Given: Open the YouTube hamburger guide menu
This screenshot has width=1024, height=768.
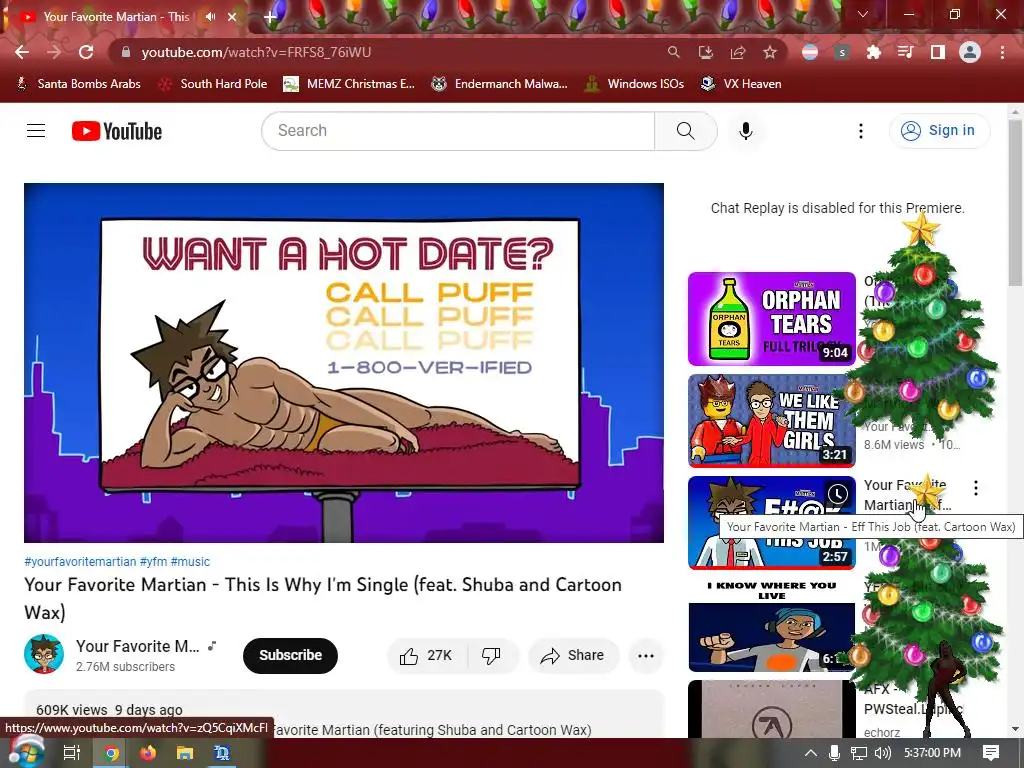Looking at the screenshot, I should (36, 131).
